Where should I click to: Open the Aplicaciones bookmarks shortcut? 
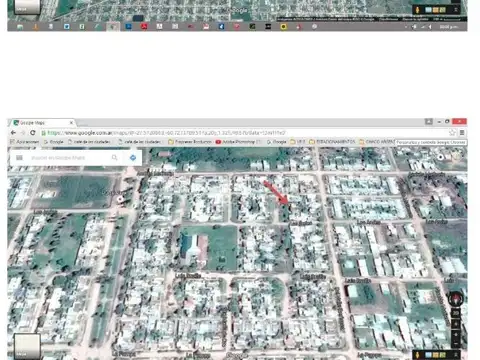pos(25,142)
